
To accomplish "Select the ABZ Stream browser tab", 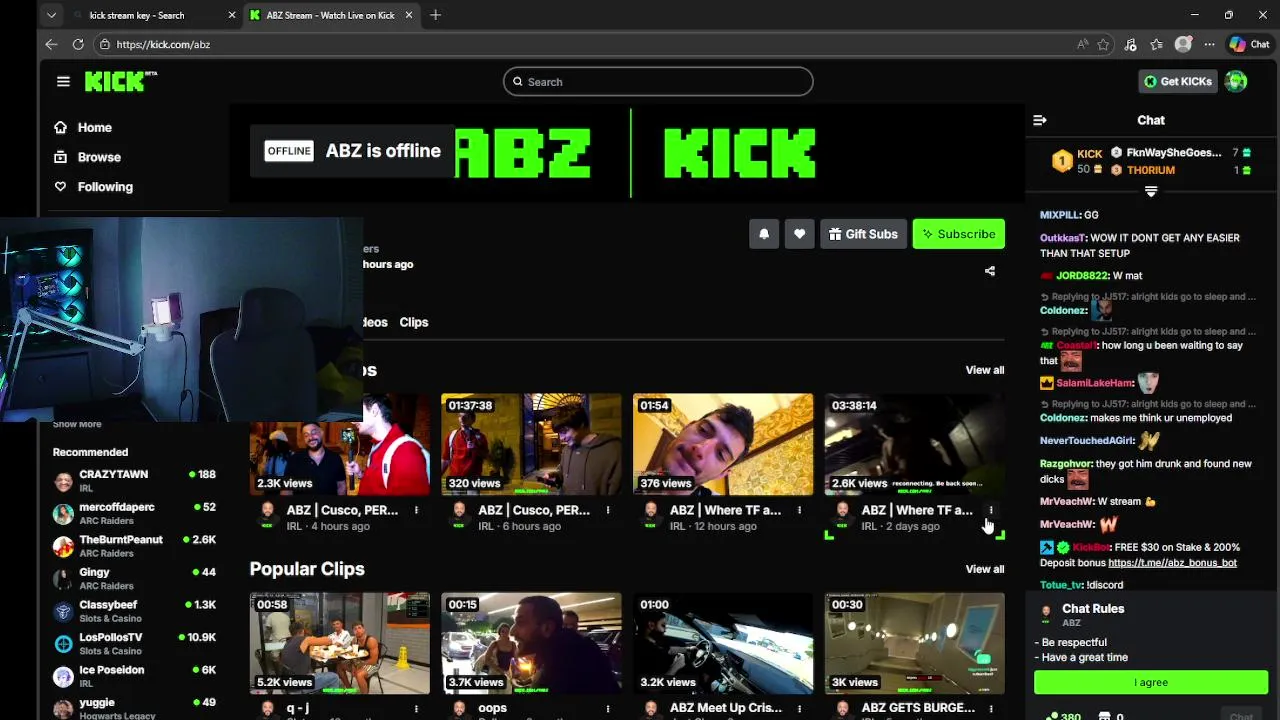I will 330,15.
